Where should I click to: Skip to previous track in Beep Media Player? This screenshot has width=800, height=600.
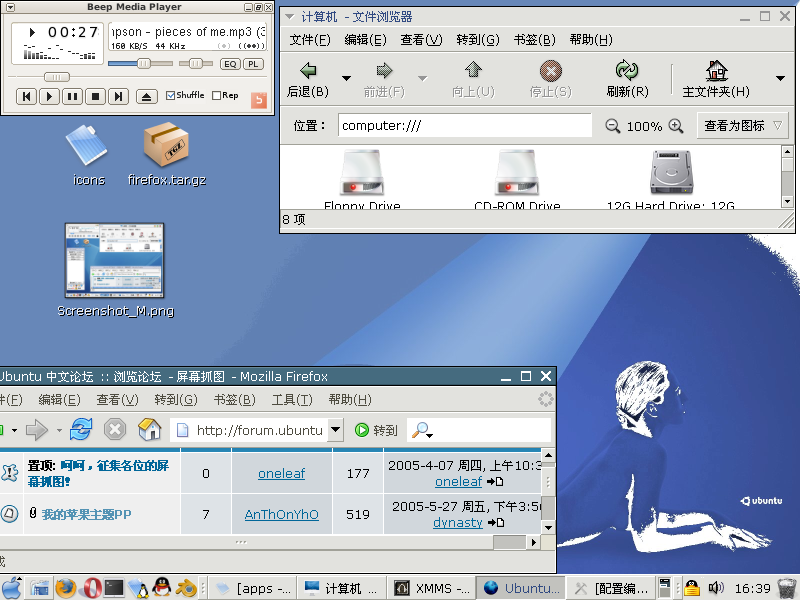[27, 96]
